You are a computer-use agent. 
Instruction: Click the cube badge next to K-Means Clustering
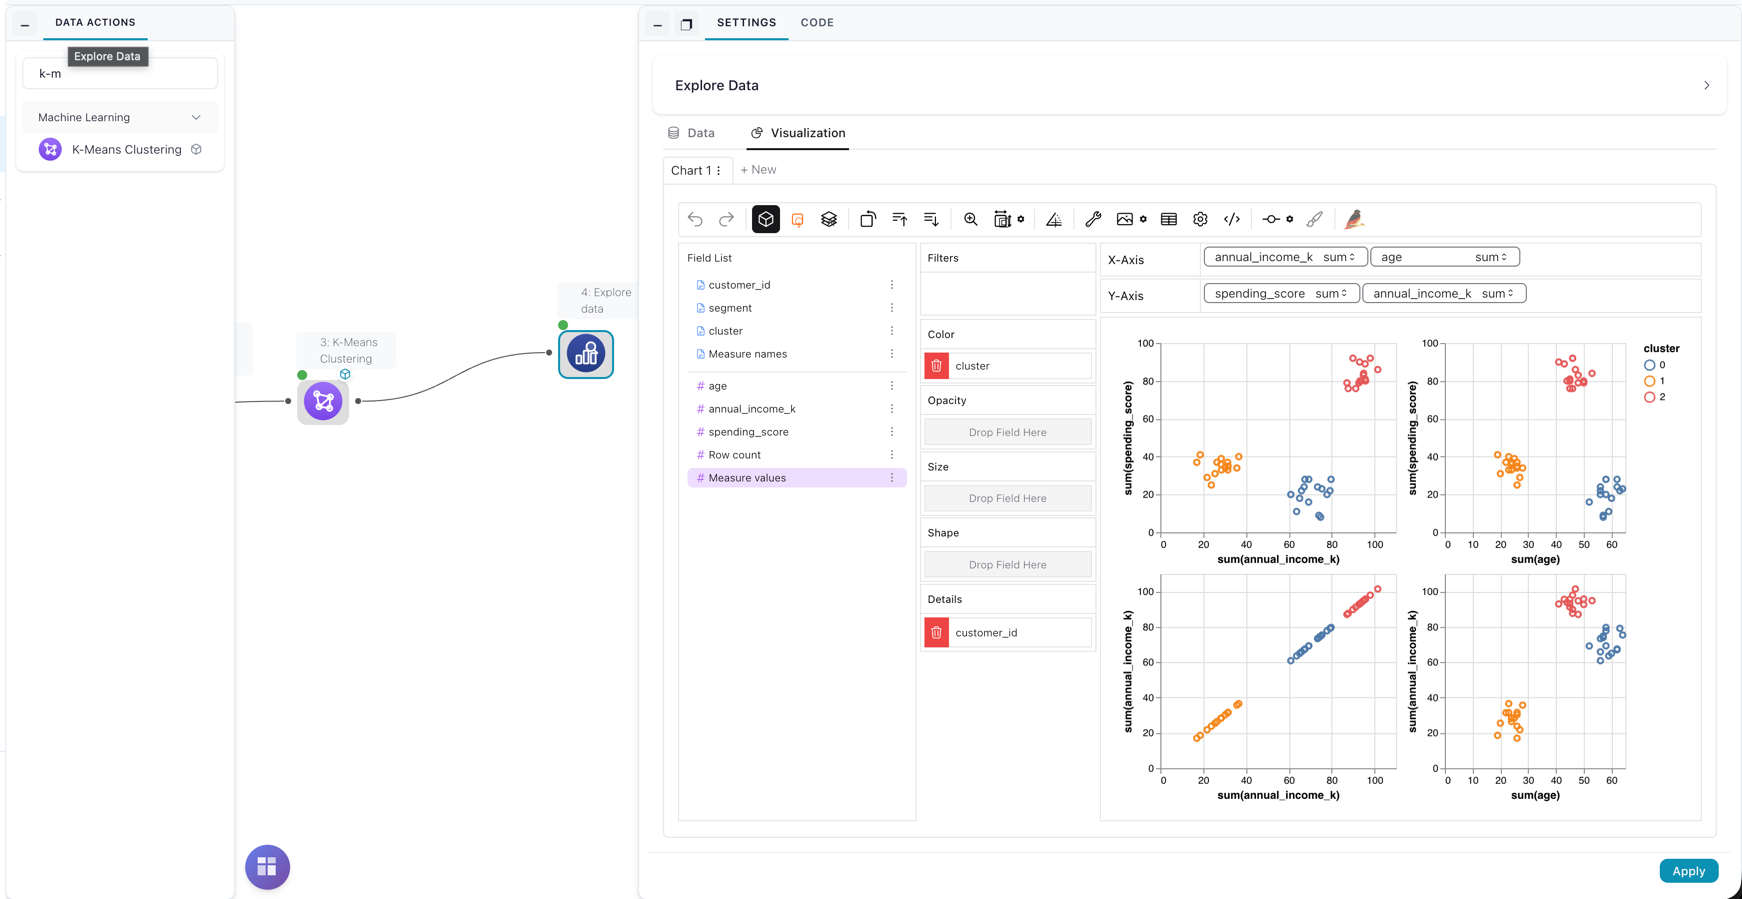click(197, 149)
